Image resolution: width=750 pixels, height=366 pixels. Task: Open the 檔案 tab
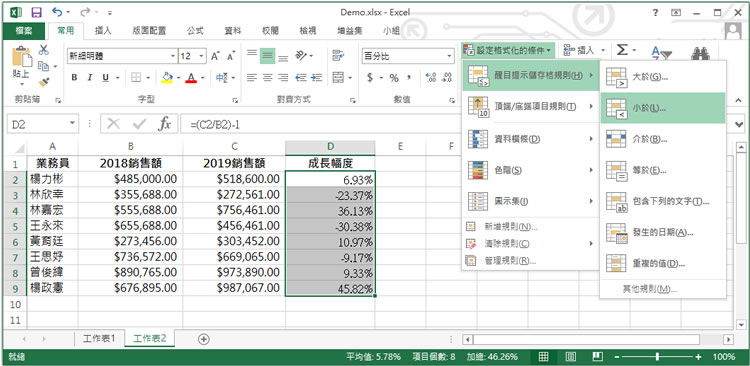click(x=23, y=31)
